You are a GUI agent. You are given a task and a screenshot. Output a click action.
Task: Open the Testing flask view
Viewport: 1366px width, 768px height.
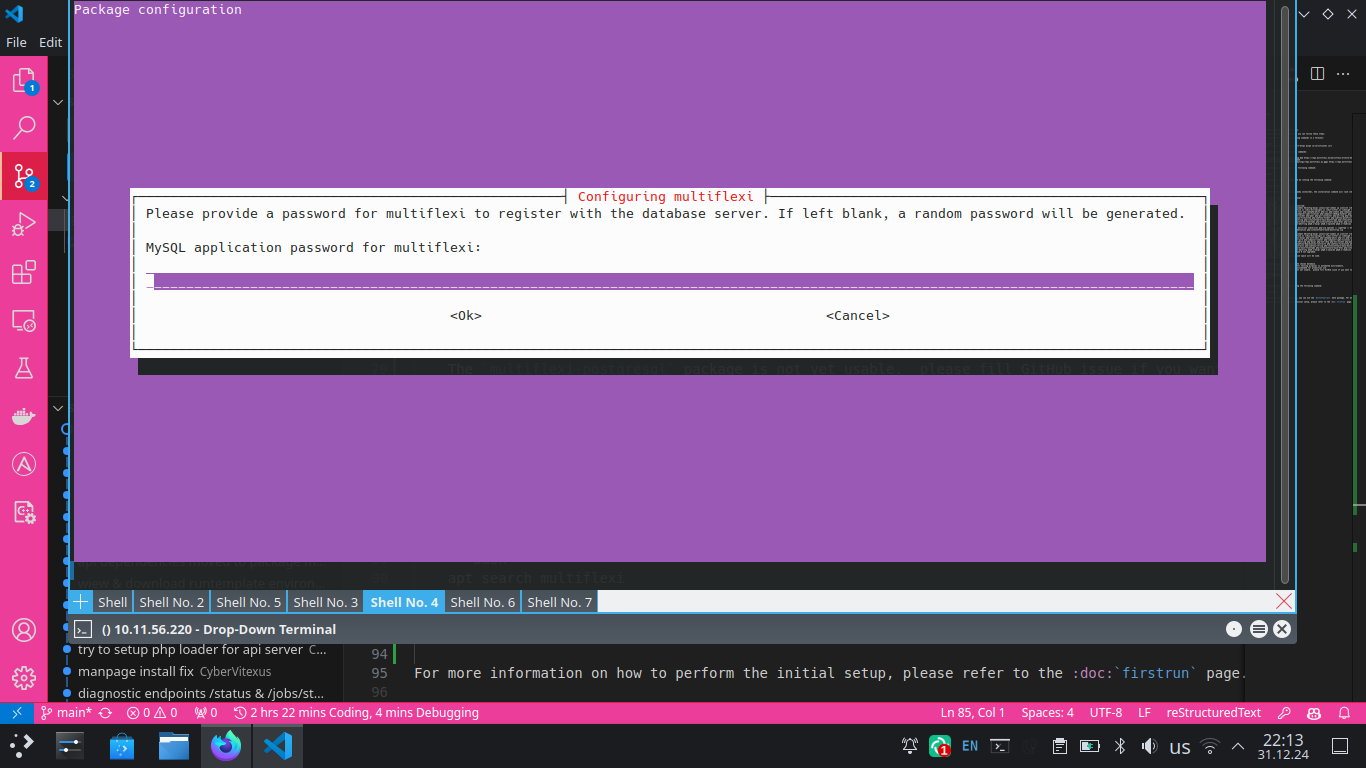(24, 368)
